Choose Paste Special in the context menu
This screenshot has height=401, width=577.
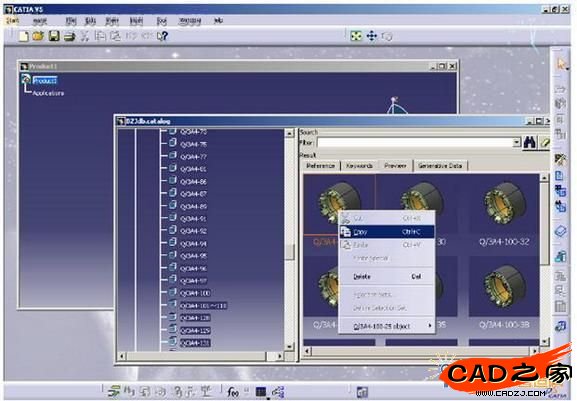click(x=386, y=258)
